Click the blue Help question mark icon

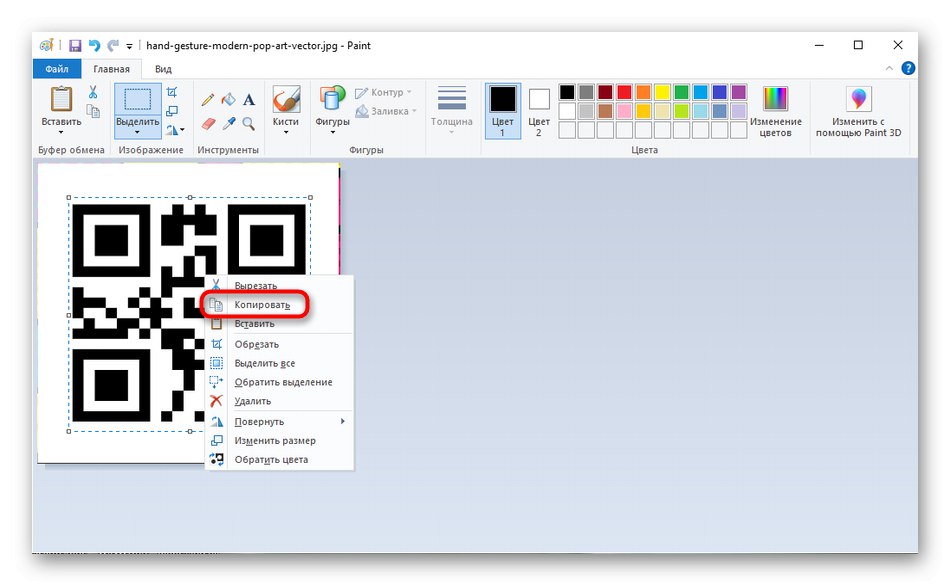tap(908, 68)
